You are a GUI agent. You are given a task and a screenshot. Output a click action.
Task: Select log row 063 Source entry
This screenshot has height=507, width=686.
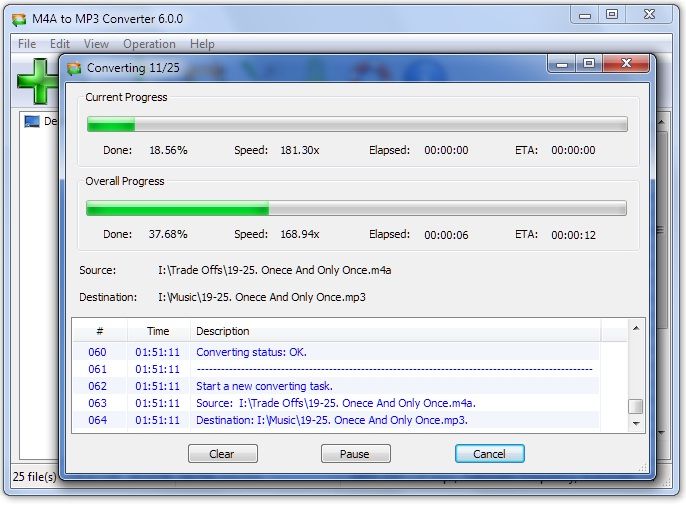(x=336, y=403)
